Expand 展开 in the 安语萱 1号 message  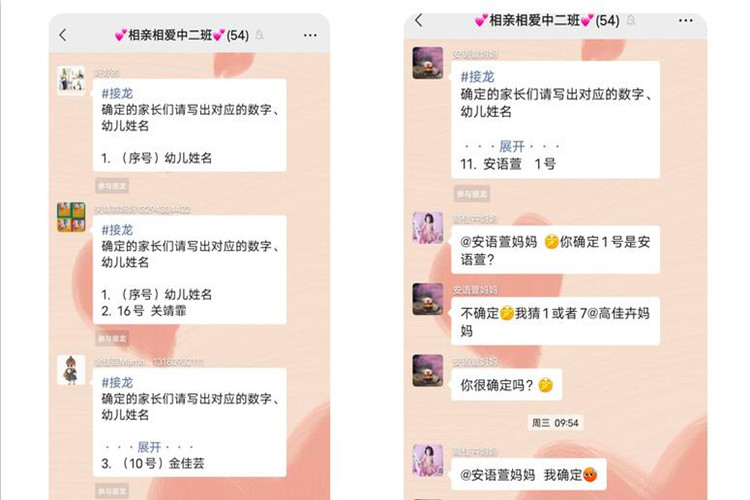(x=512, y=146)
